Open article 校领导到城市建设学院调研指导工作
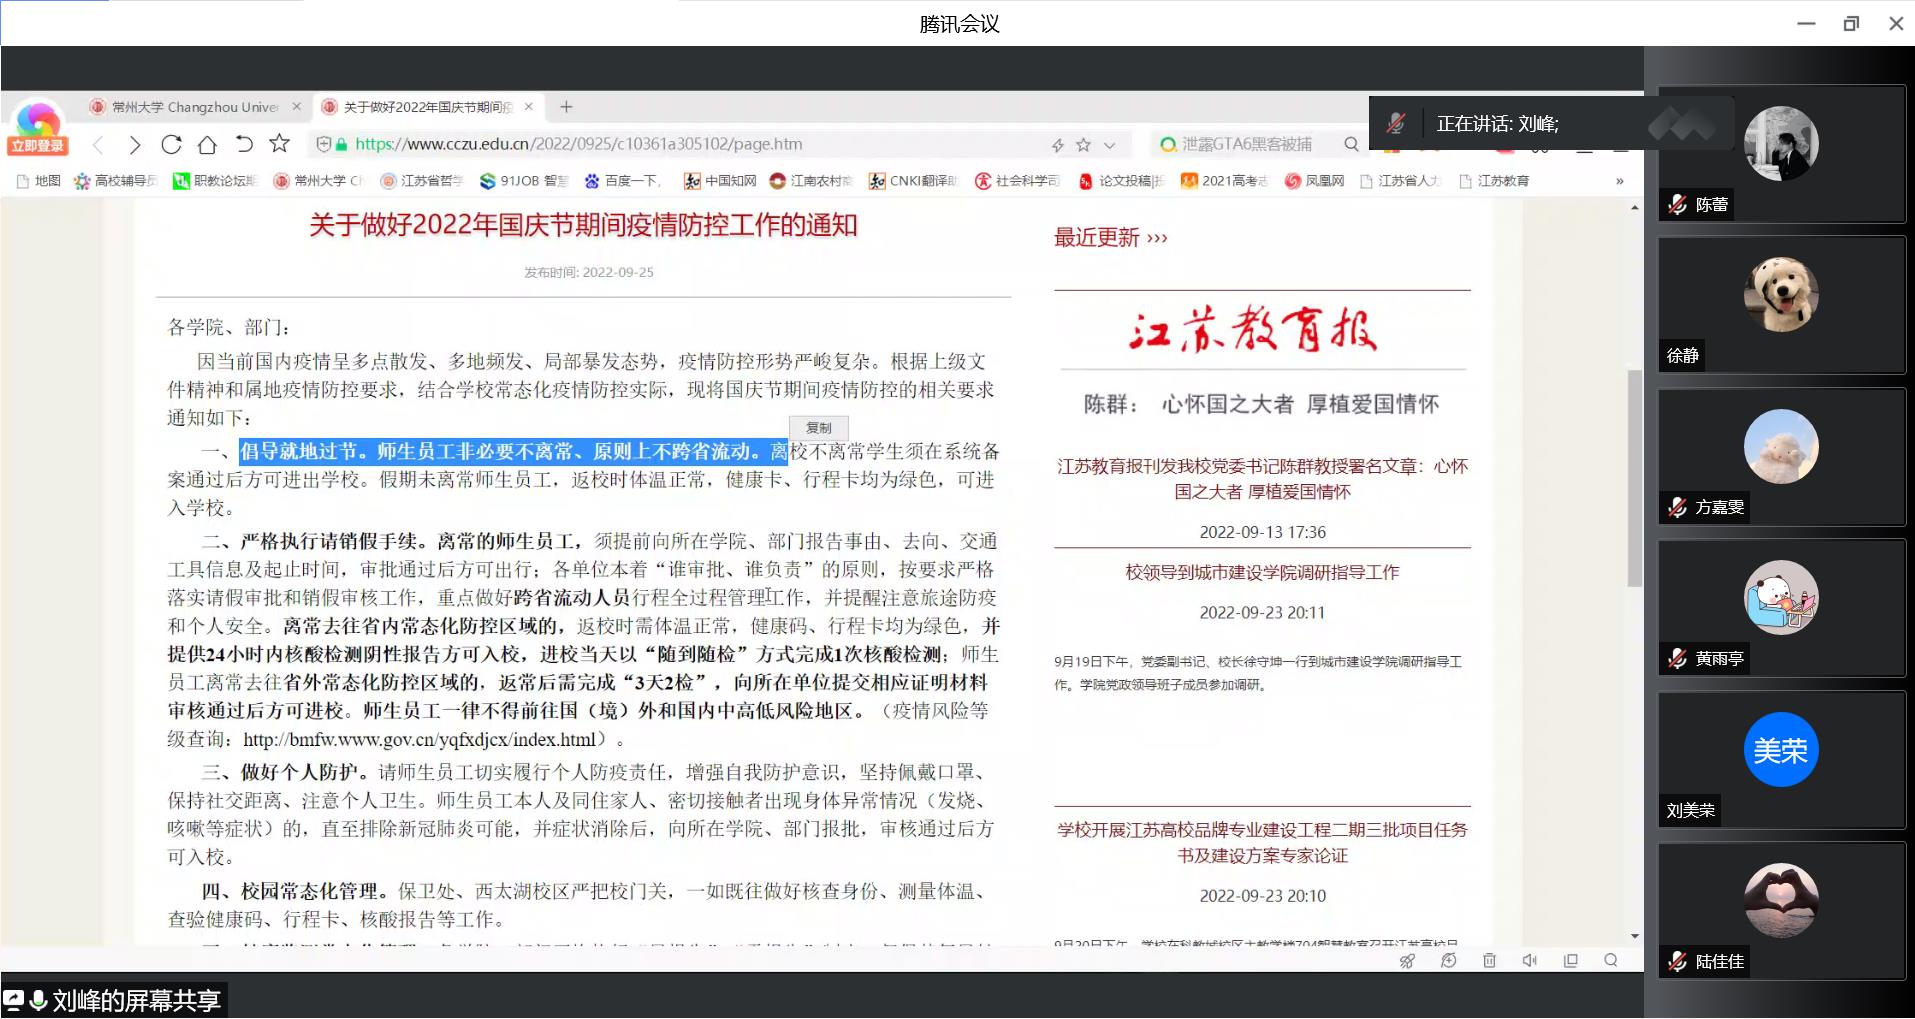Image resolution: width=1915 pixels, height=1019 pixels. pyautogui.click(x=1262, y=572)
